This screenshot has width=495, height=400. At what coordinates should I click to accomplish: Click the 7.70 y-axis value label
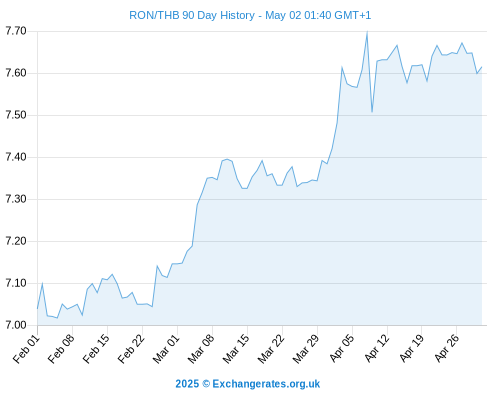point(16,31)
